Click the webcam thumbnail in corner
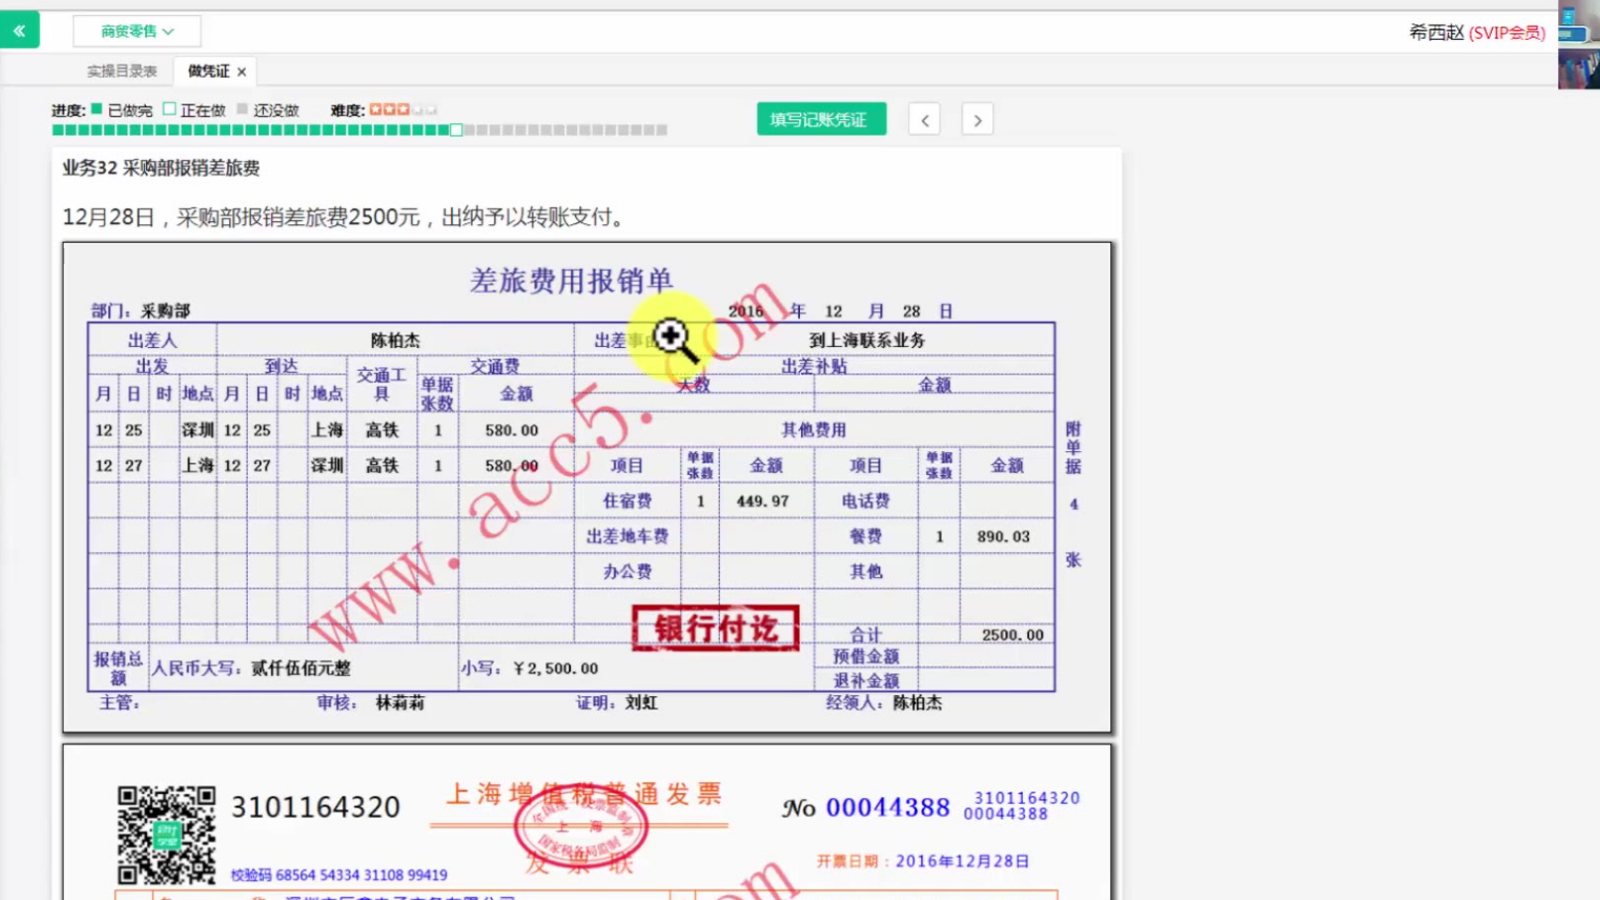 1579,45
